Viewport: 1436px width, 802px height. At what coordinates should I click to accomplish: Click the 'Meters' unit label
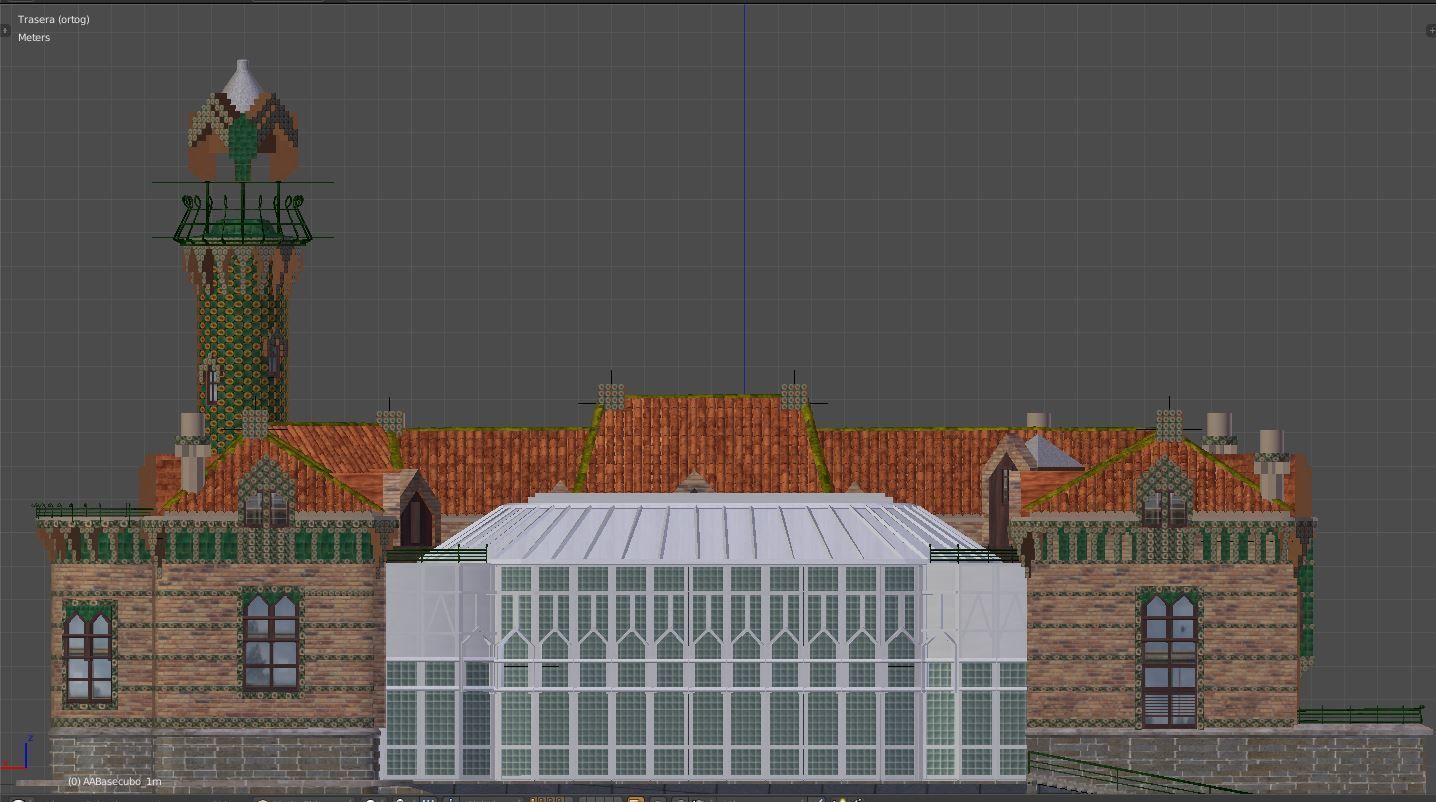[34, 37]
